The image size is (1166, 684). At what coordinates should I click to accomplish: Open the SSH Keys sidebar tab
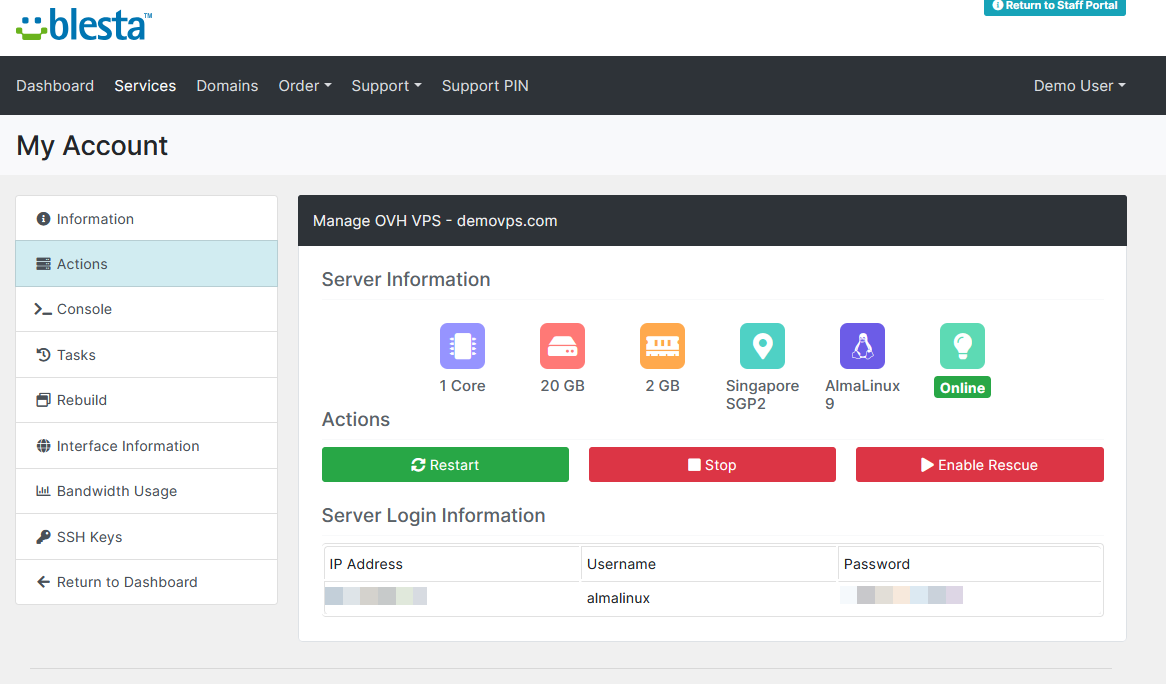point(146,537)
